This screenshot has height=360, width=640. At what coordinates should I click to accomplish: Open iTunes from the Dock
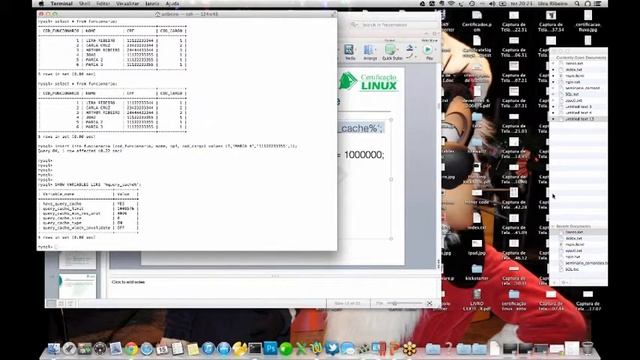tap(208, 349)
